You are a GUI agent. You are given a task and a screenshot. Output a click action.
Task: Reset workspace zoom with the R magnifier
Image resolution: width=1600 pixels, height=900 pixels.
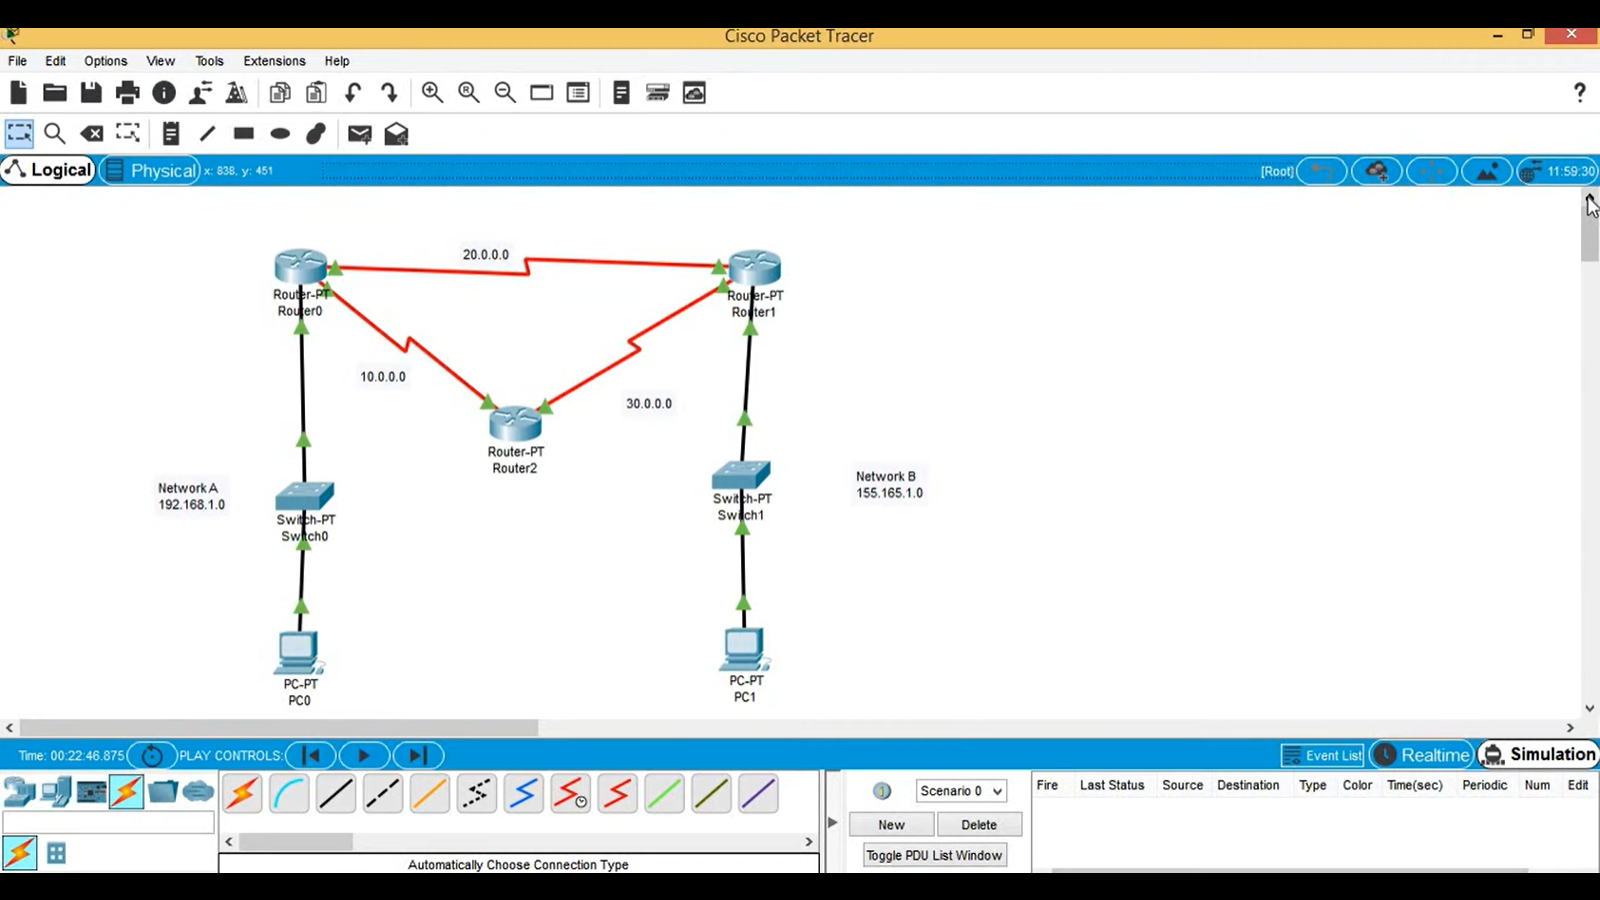468,93
